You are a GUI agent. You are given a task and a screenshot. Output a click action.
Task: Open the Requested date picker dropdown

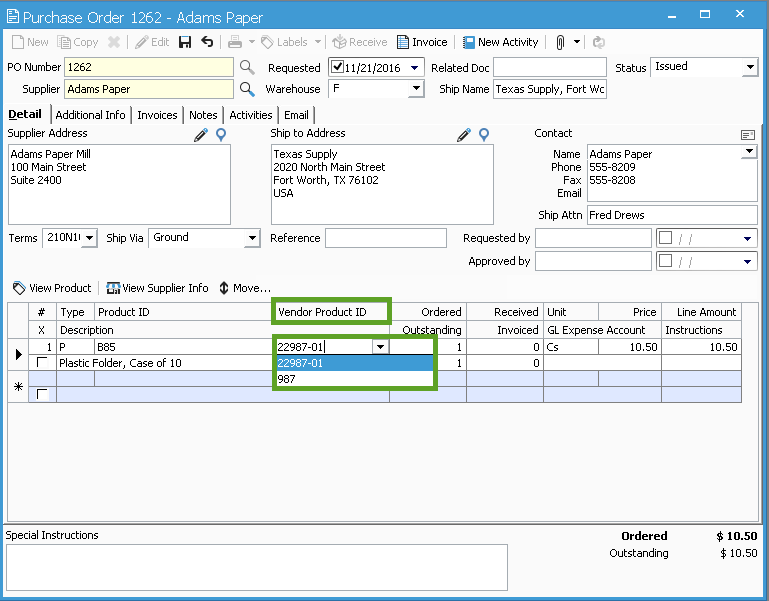(x=414, y=68)
